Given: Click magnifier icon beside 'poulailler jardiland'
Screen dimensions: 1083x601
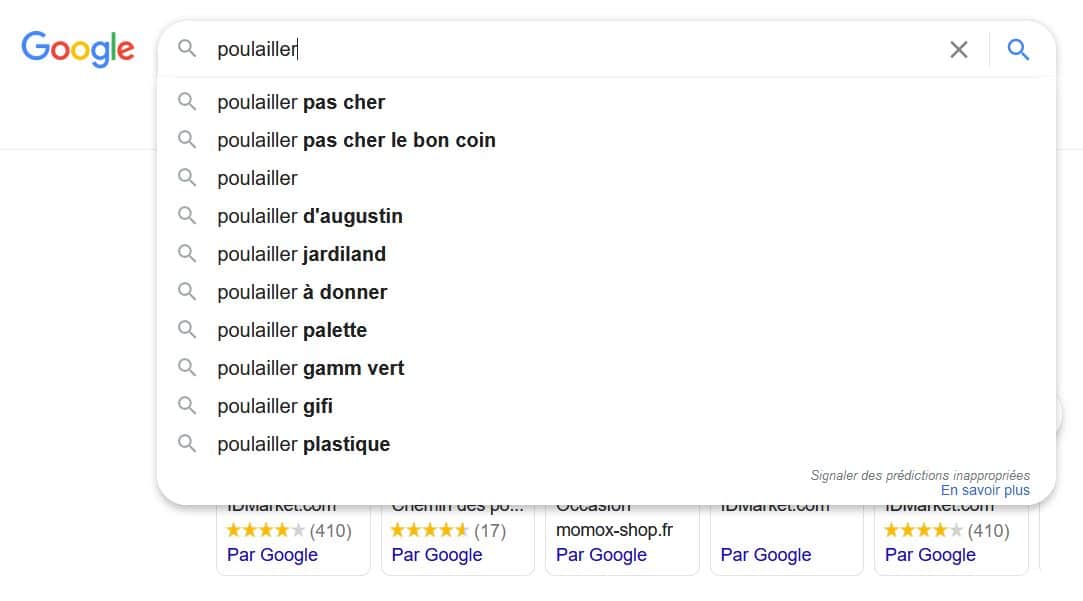Looking at the screenshot, I should [187, 254].
